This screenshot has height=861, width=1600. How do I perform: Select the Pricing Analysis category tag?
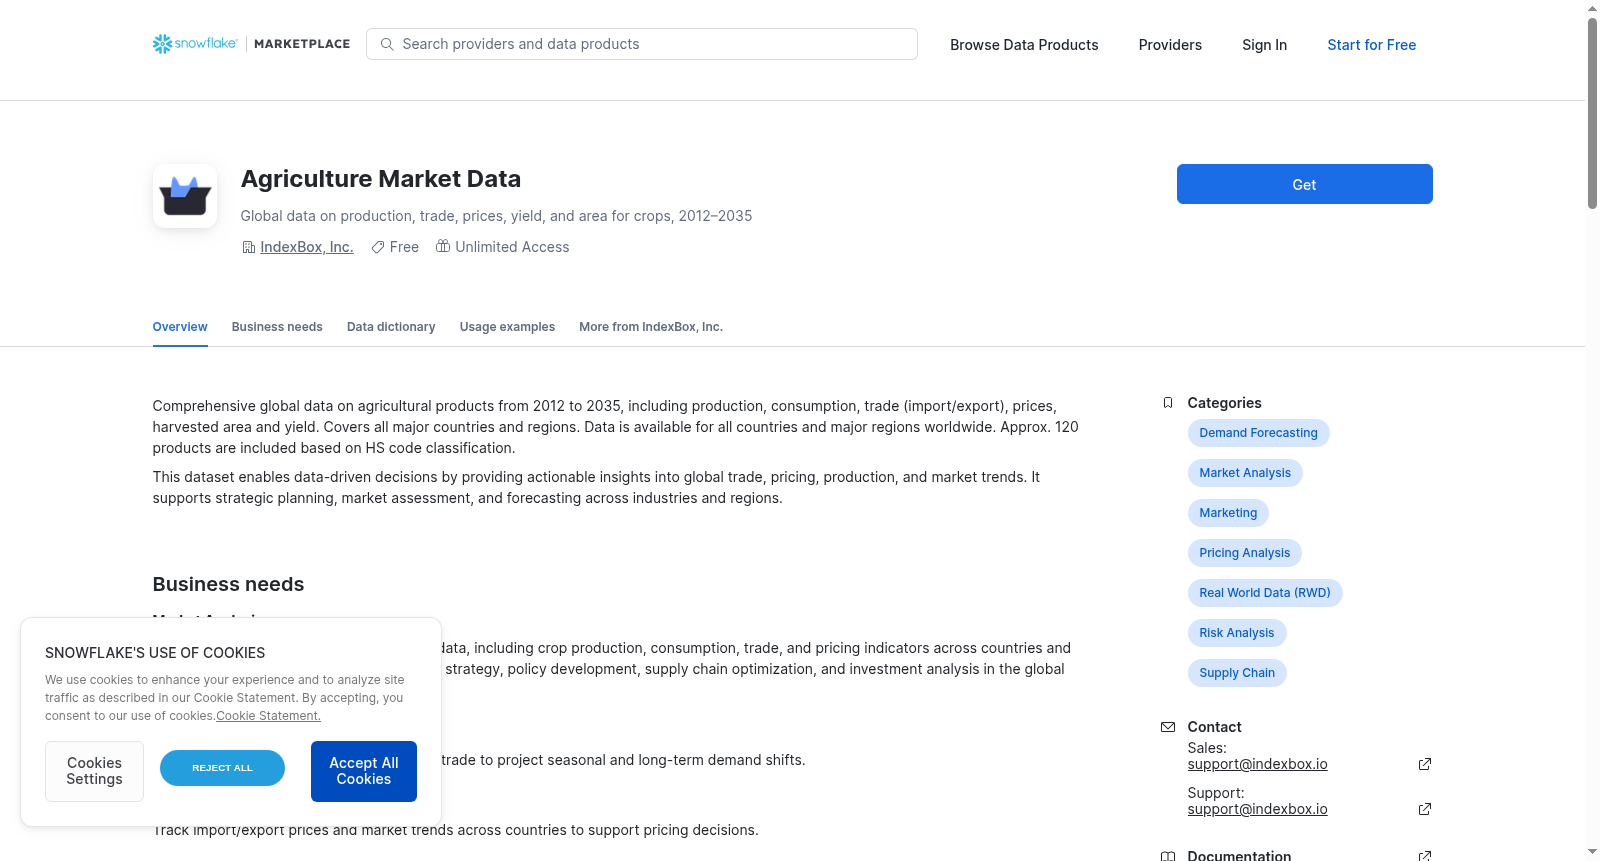[1244, 553]
